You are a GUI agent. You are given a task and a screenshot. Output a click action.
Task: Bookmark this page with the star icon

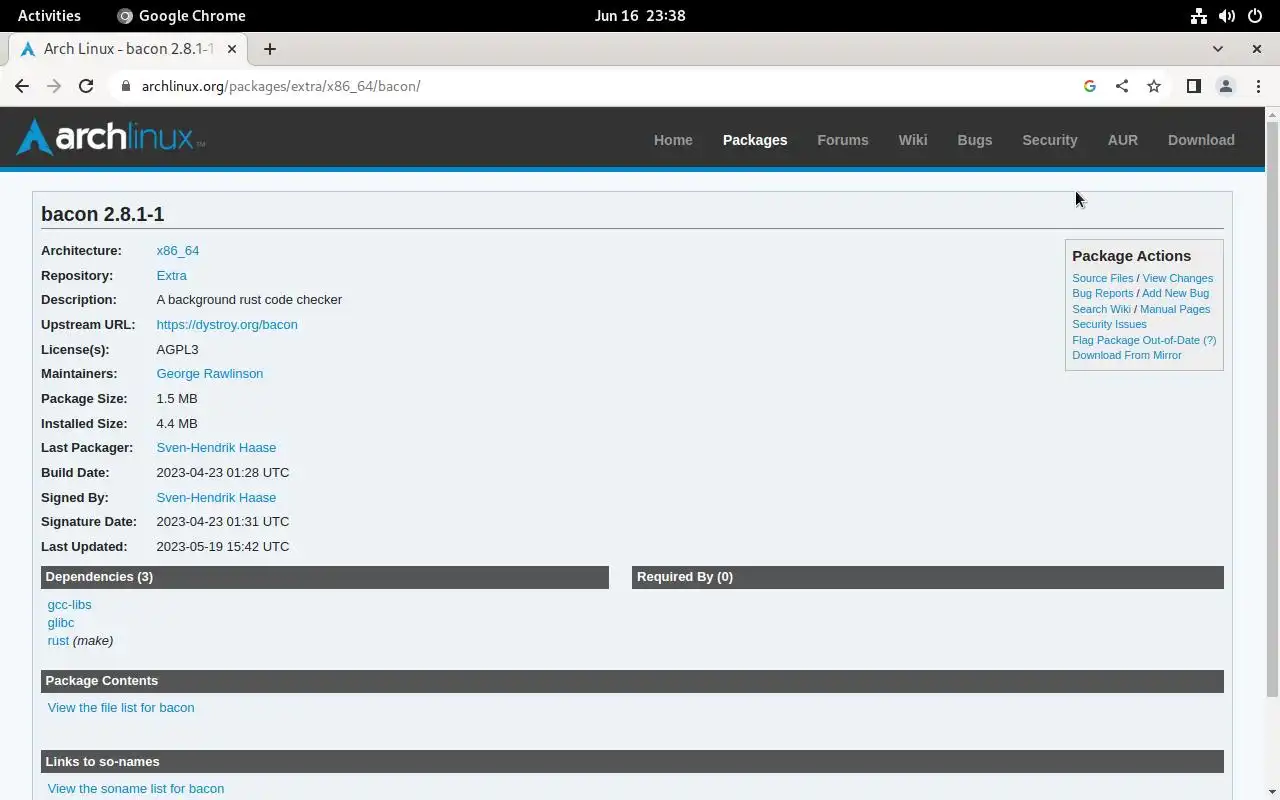pyautogui.click(x=1154, y=86)
